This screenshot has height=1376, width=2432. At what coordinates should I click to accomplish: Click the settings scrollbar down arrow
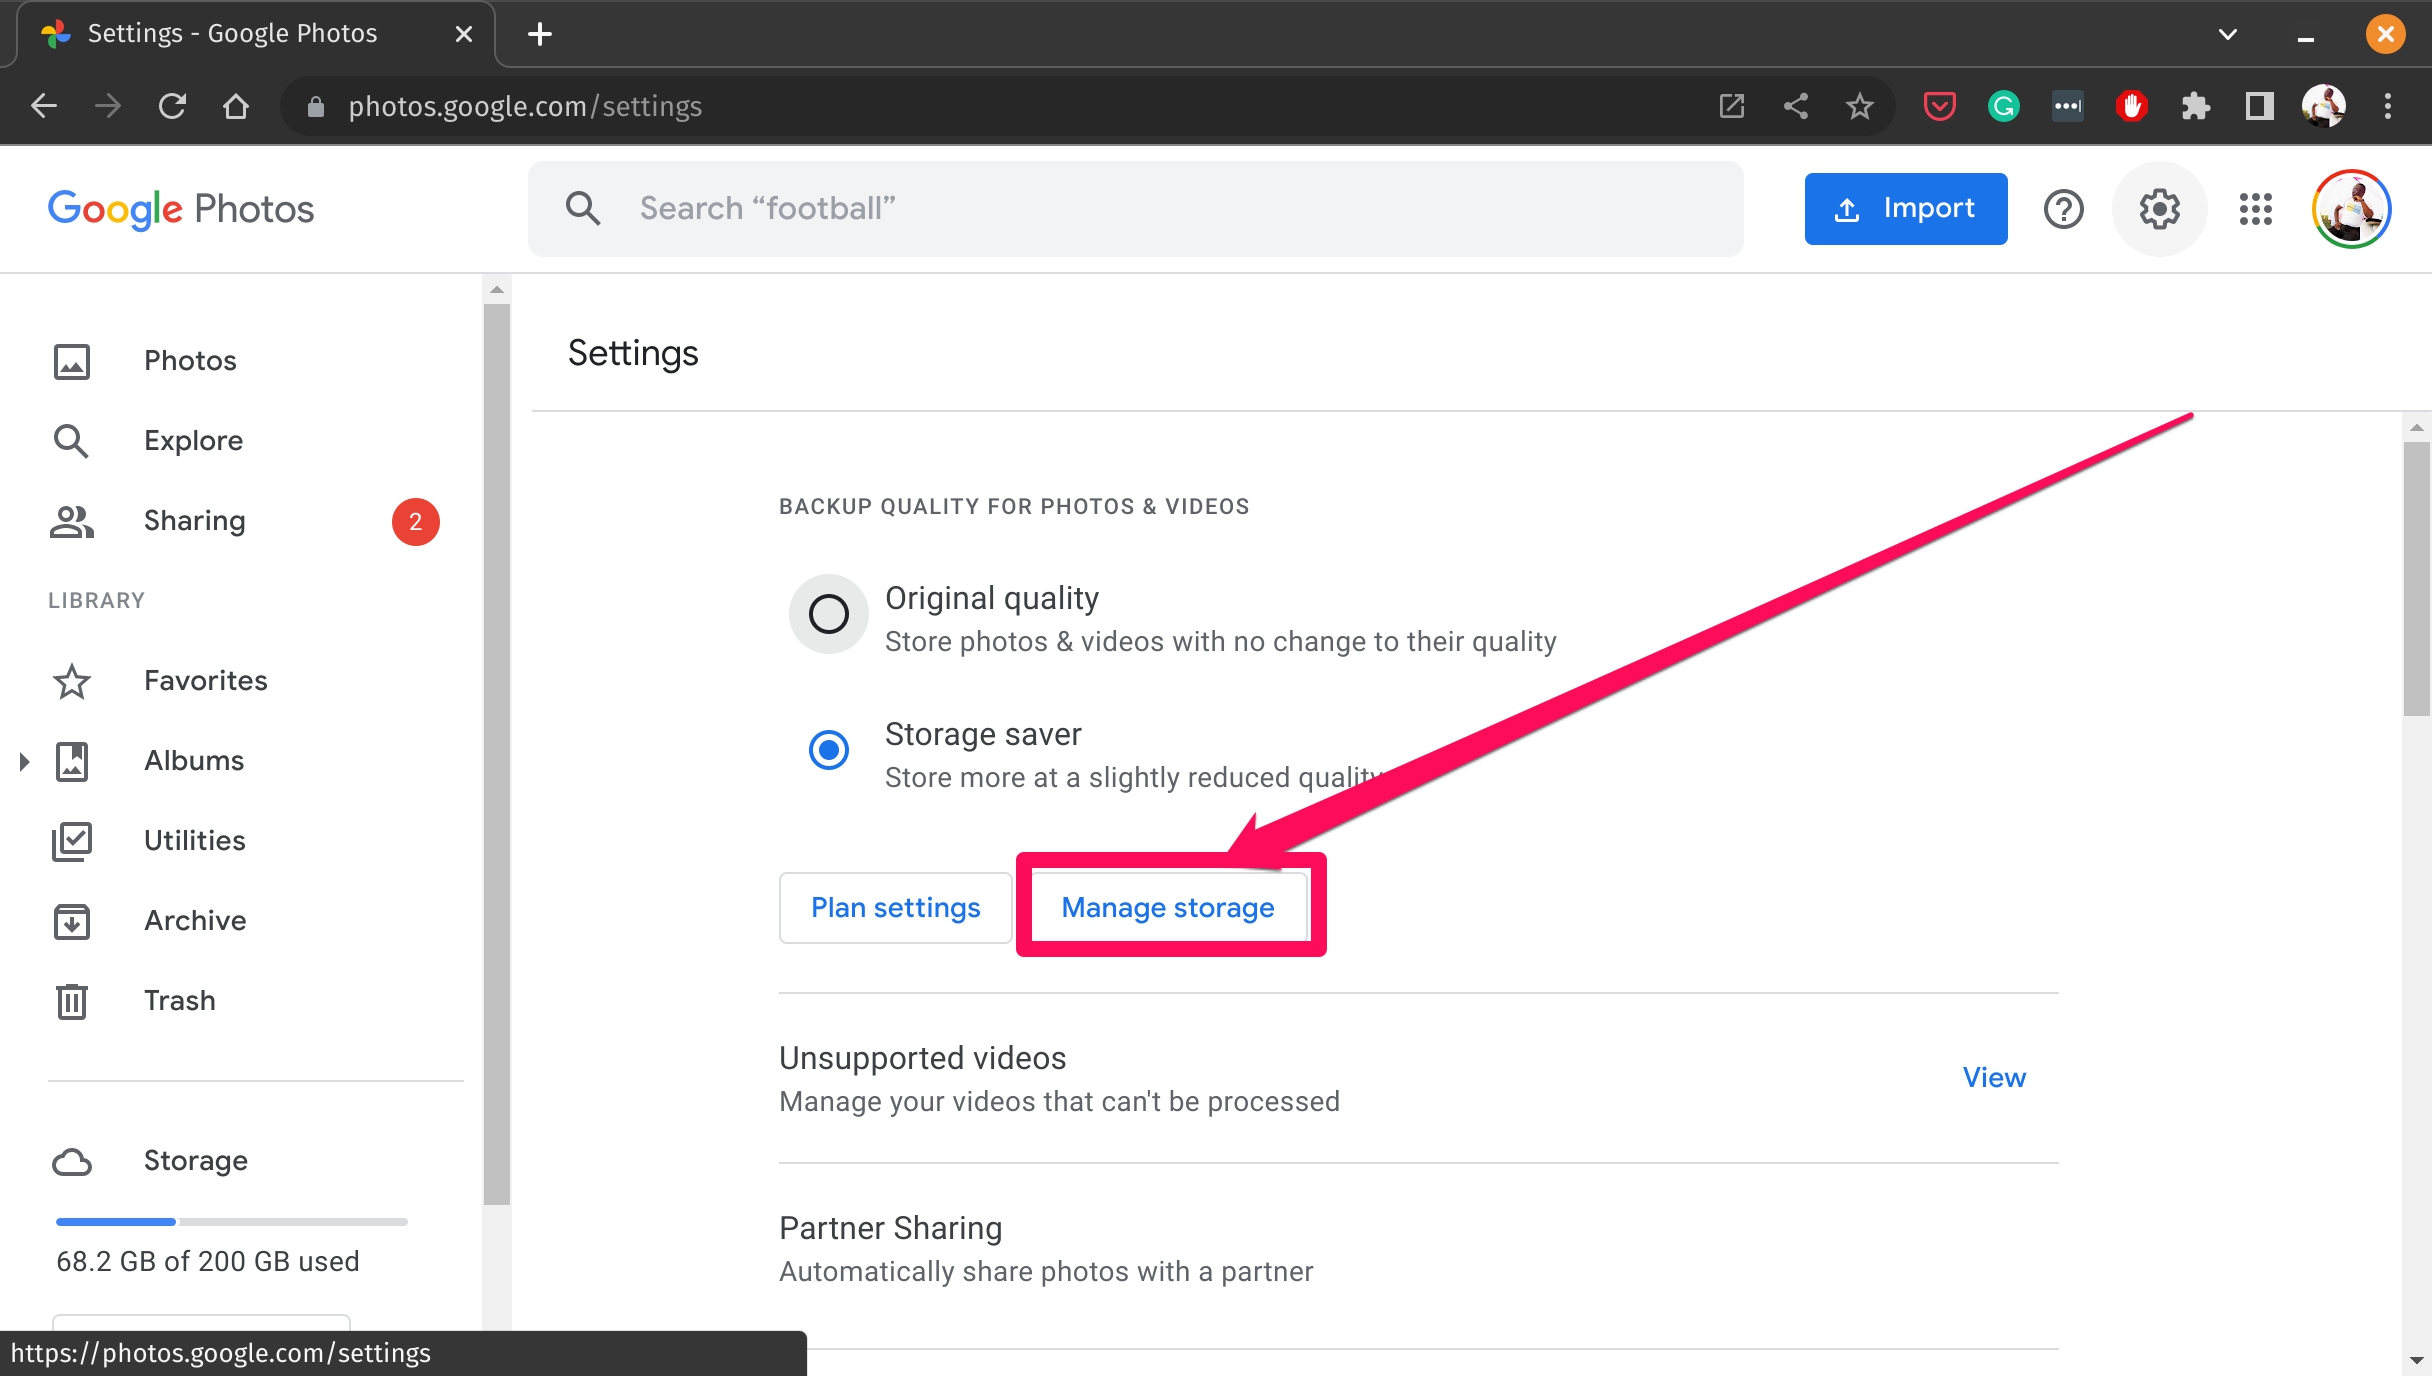coord(2417,1361)
